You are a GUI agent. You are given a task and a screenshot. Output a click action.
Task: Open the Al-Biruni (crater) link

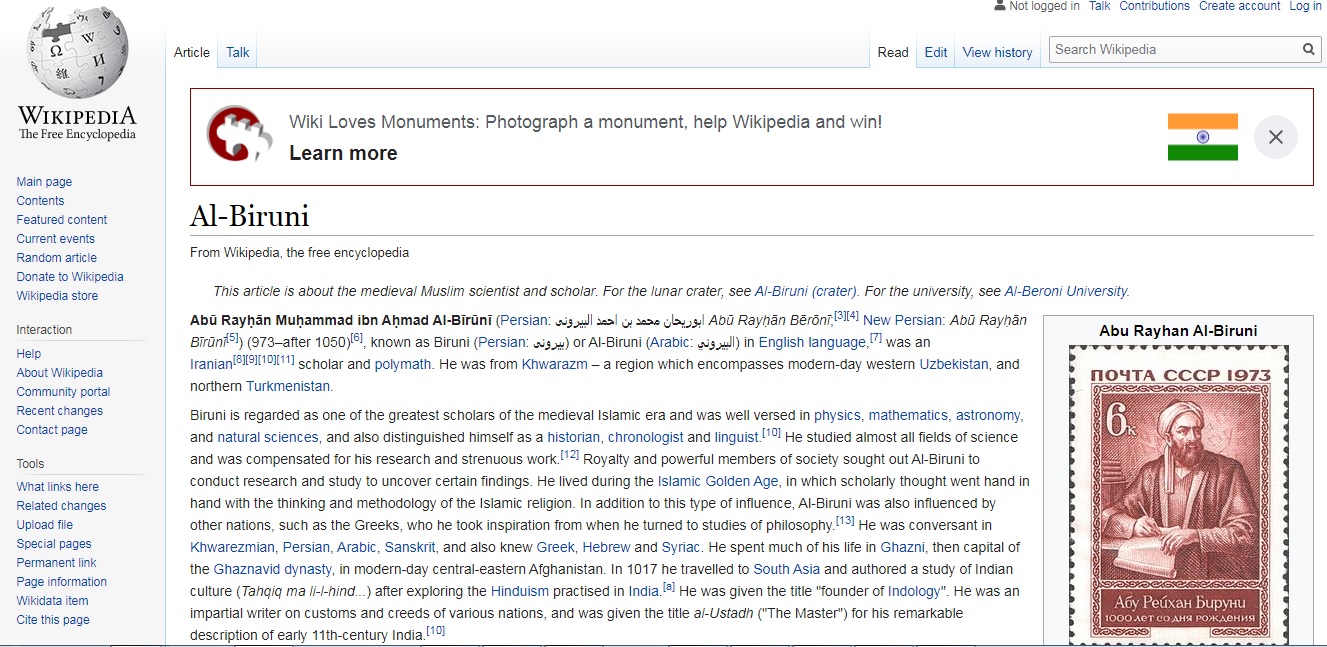[806, 291]
